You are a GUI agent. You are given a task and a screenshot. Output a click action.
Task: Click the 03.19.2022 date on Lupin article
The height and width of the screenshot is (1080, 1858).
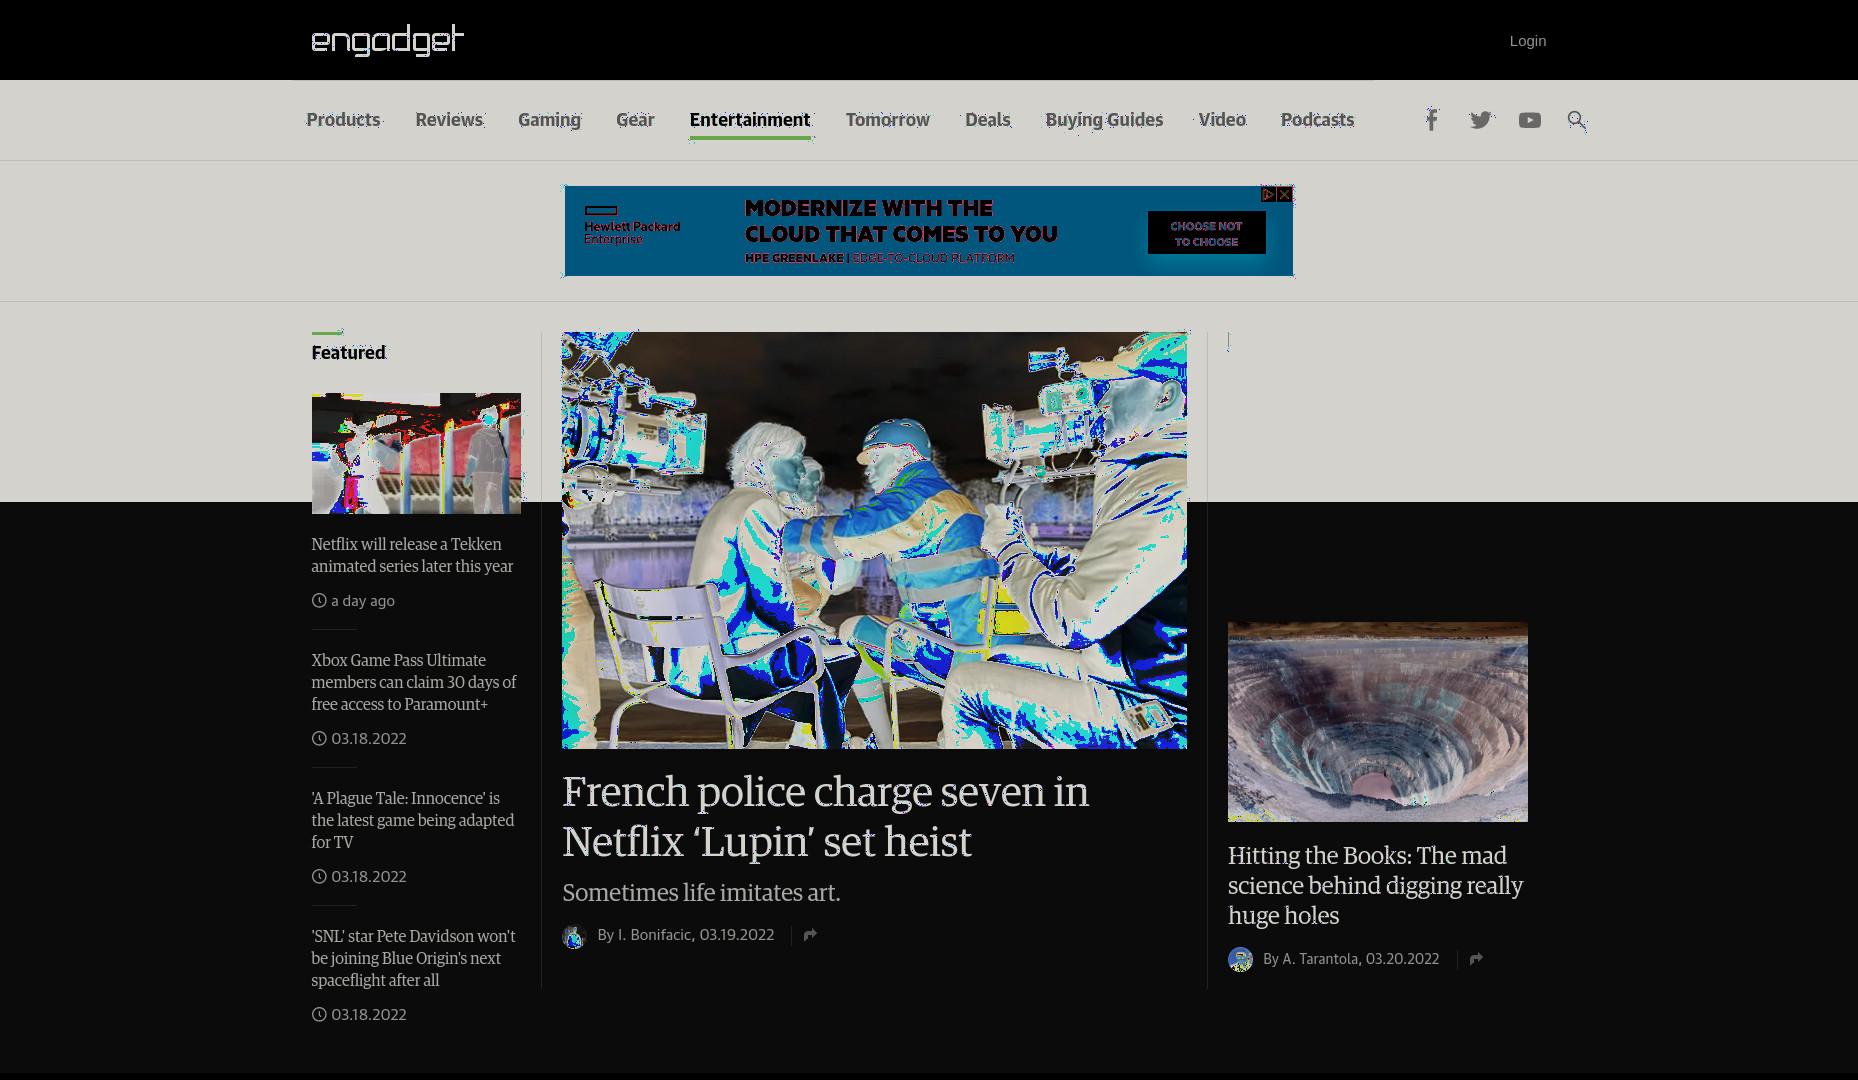[x=737, y=935]
